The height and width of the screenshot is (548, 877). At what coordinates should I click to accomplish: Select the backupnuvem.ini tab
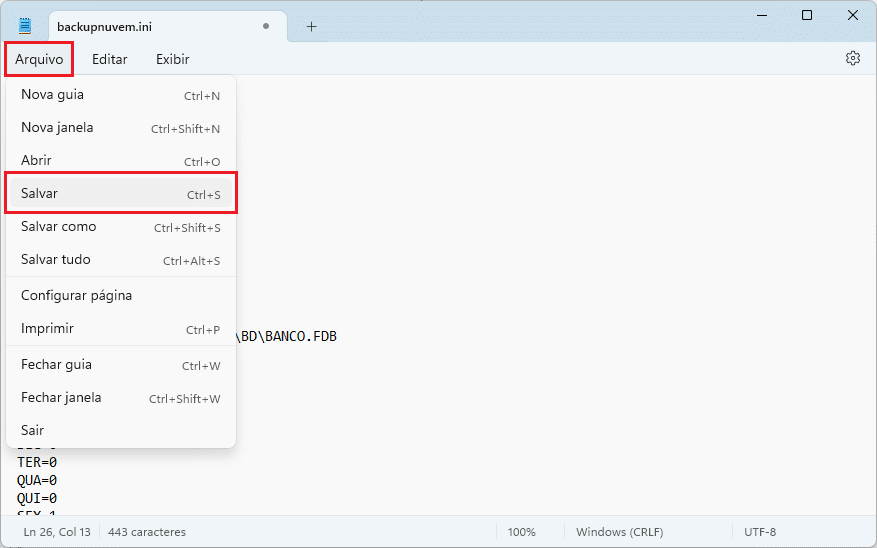pos(150,27)
